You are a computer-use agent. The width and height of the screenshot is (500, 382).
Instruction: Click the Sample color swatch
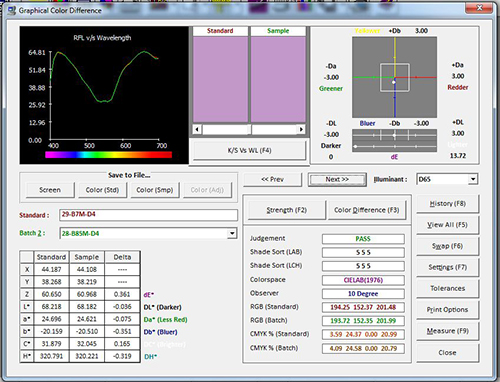pos(278,79)
